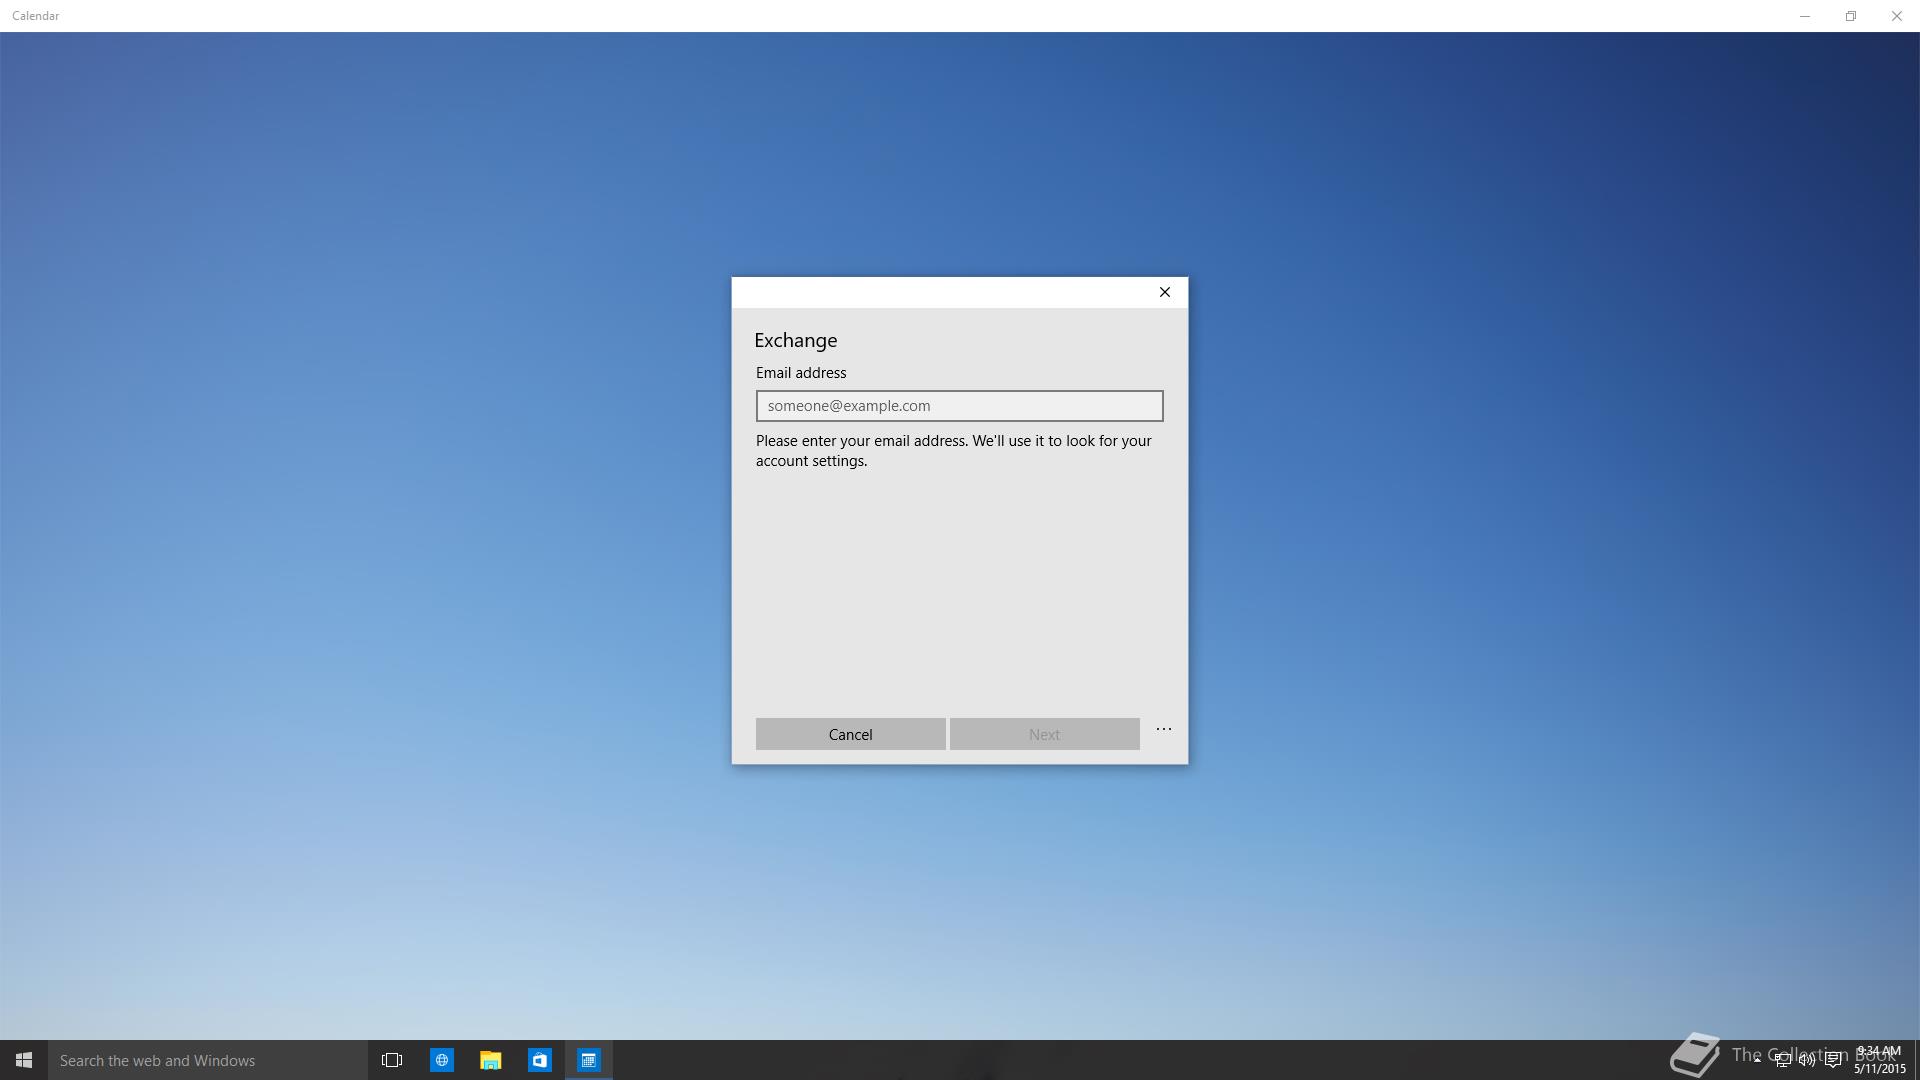Select the Calendar app taskbar icon
1920x1080 pixels.
point(588,1060)
